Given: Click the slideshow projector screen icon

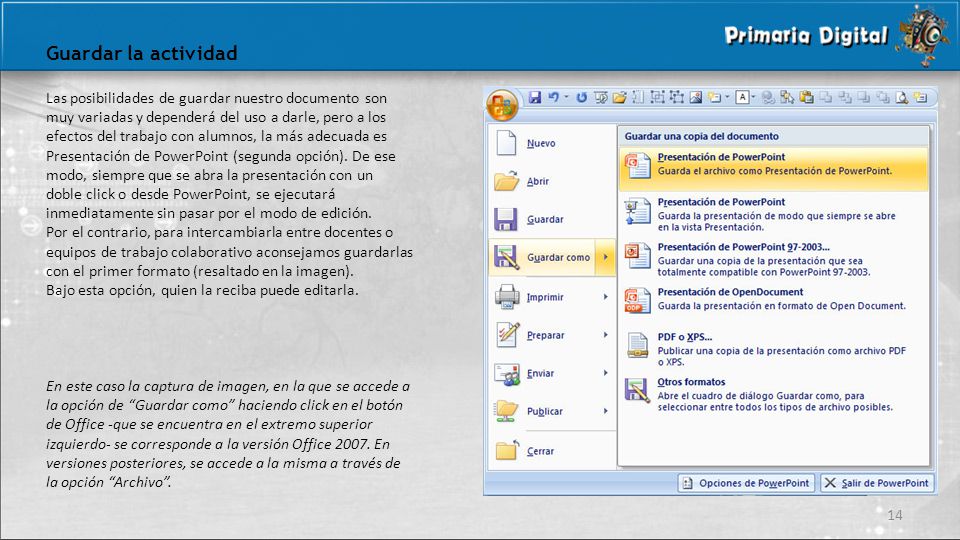Looking at the screenshot, I should point(601,97).
